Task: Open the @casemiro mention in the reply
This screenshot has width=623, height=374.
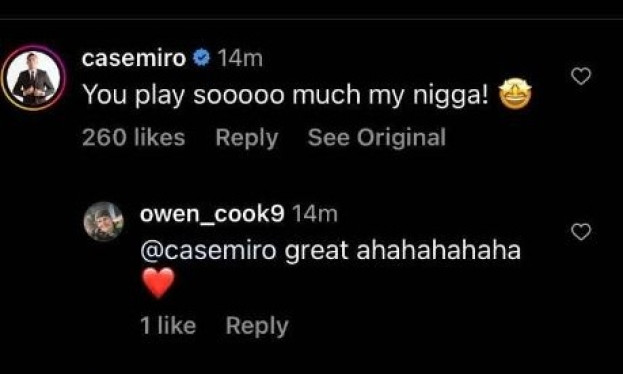Action: 208,251
